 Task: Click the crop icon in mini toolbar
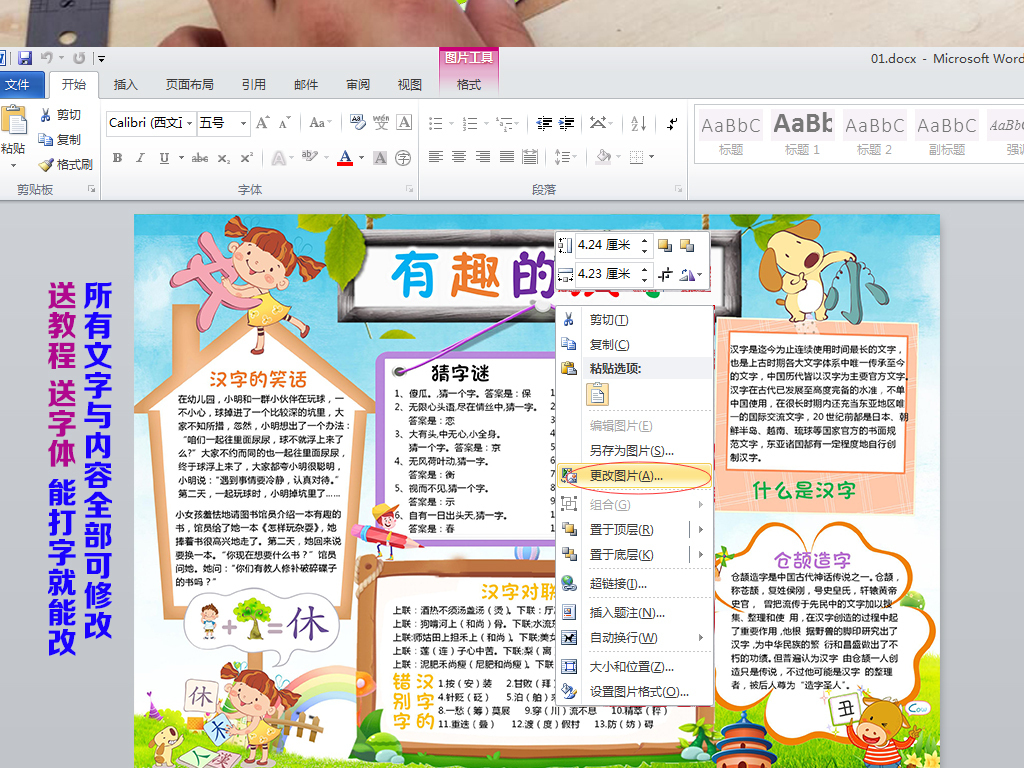point(666,274)
